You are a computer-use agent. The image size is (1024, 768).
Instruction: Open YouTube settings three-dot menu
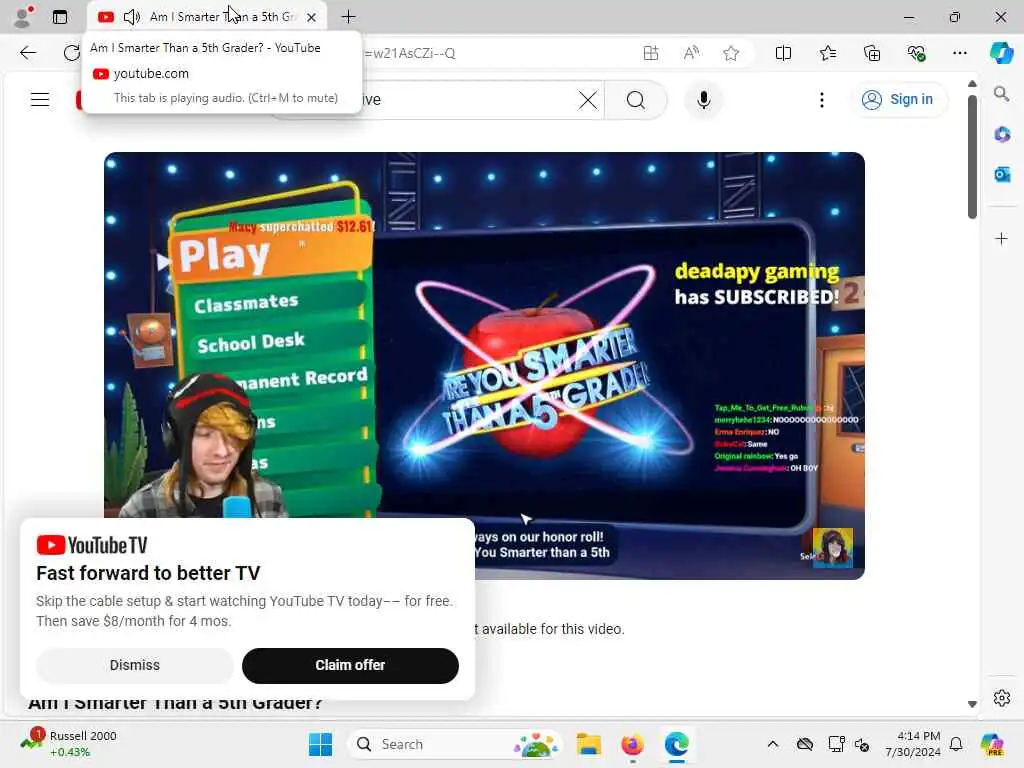[x=822, y=100]
